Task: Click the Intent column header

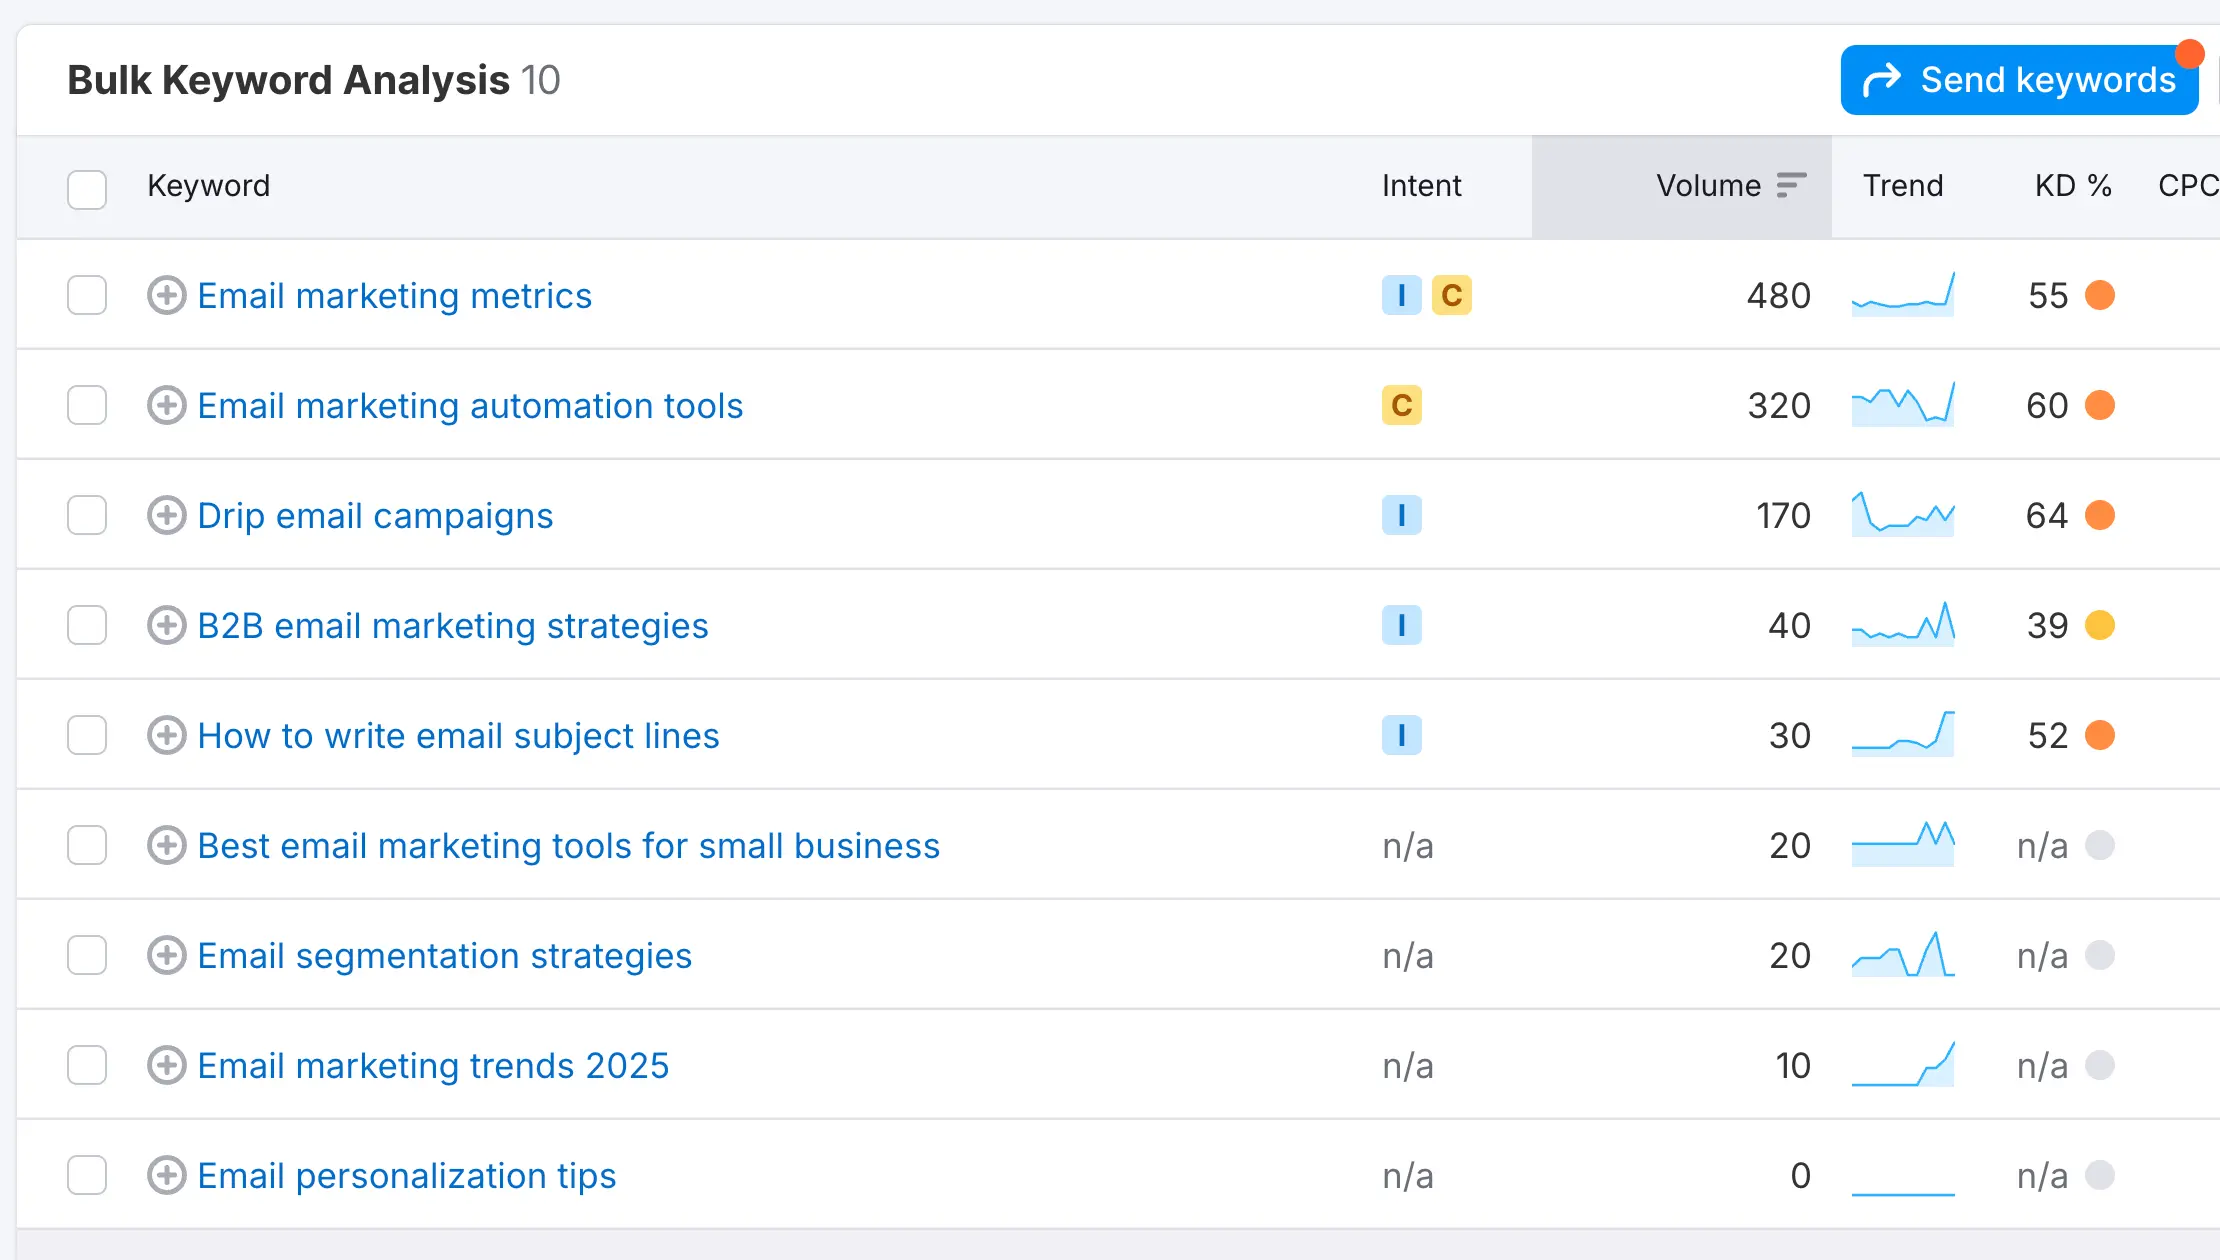Action: [1421, 186]
